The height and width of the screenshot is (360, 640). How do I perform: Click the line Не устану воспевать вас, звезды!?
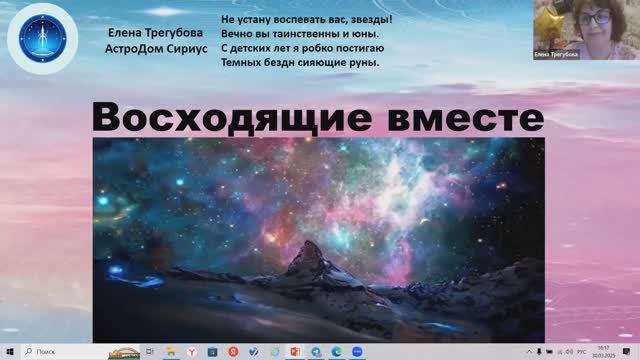tap(307, 19)
